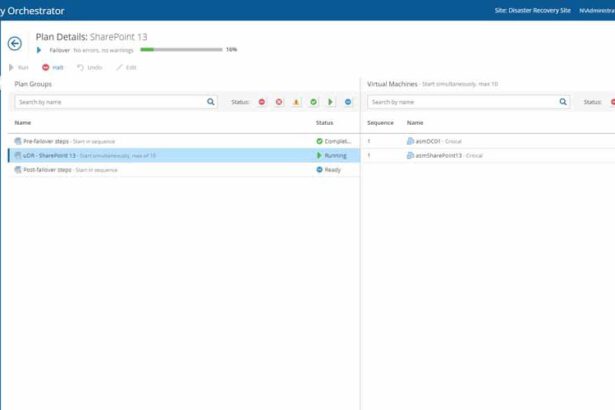Toggle the ready blue circle status filter
This screenshot has width=615, height=410.
pos(348,102)
